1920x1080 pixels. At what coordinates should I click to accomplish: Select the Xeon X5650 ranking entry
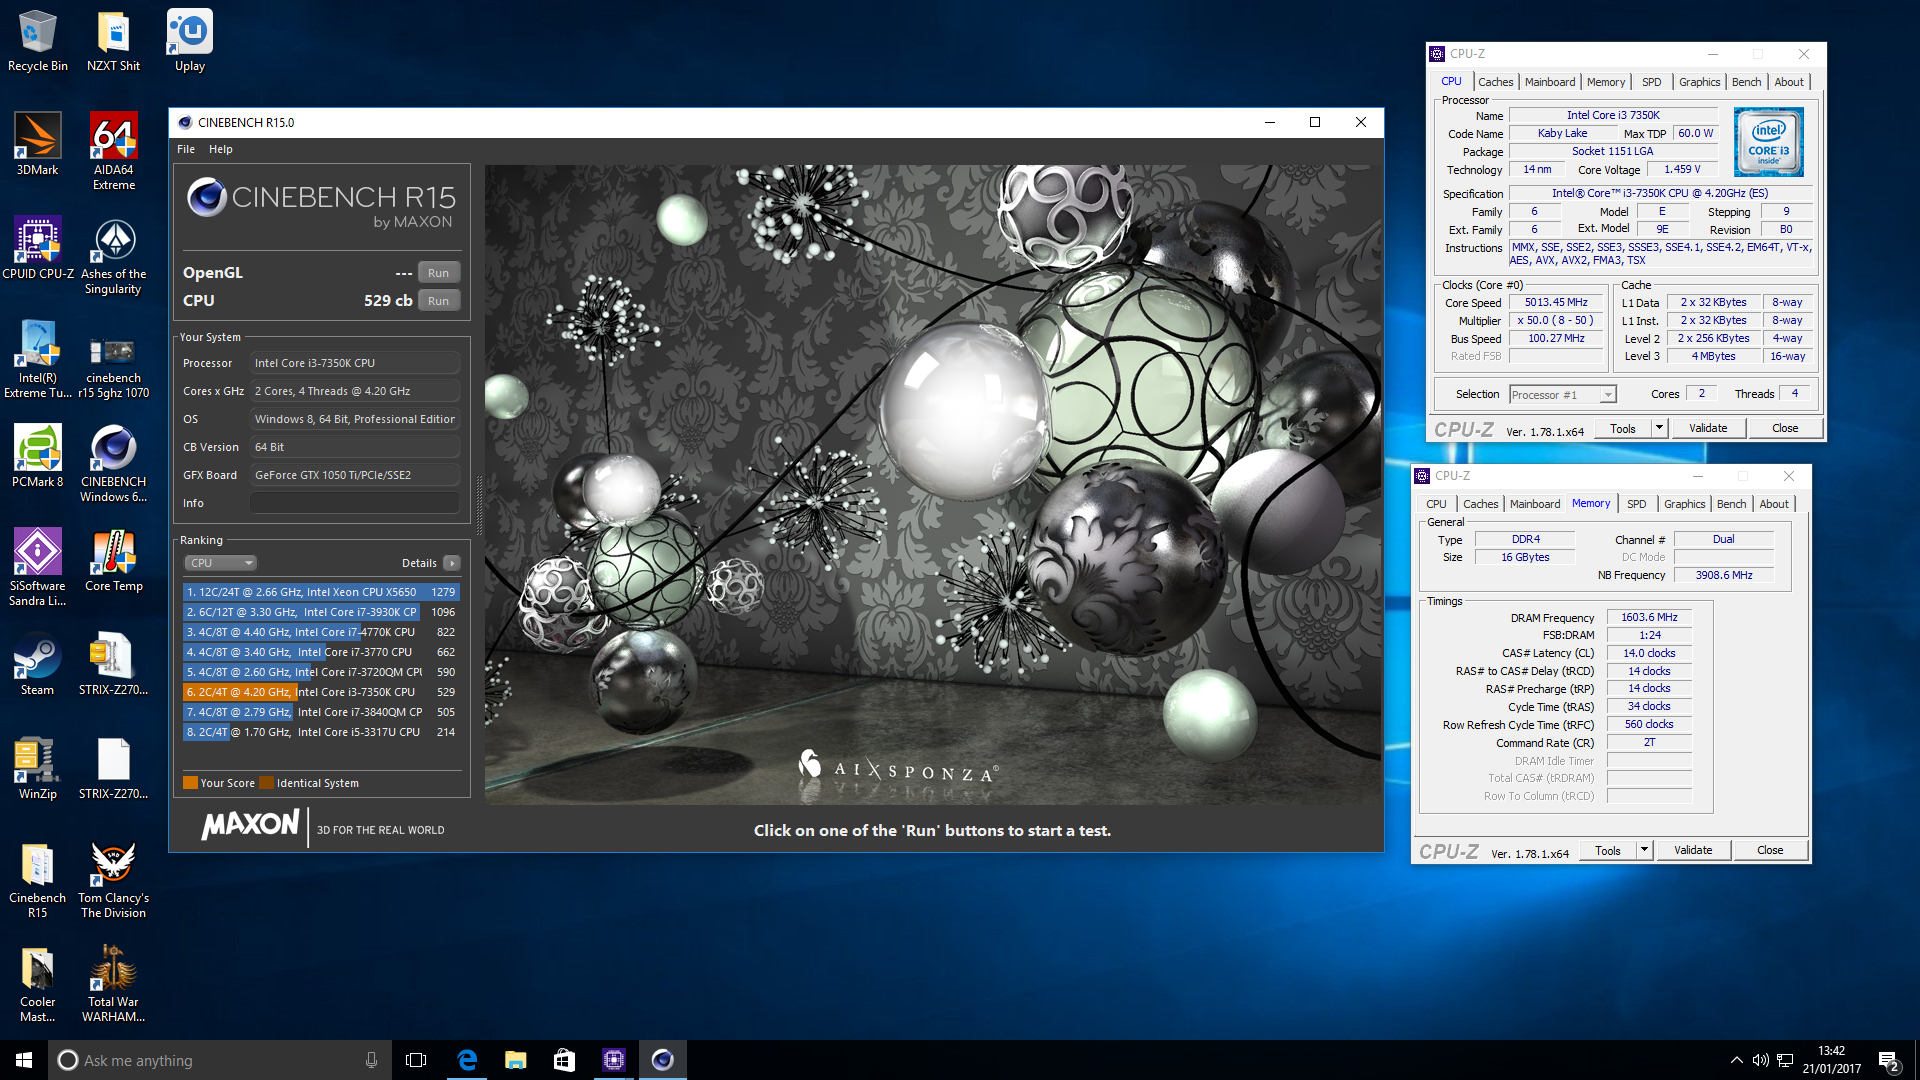click(x=321, y=592)
